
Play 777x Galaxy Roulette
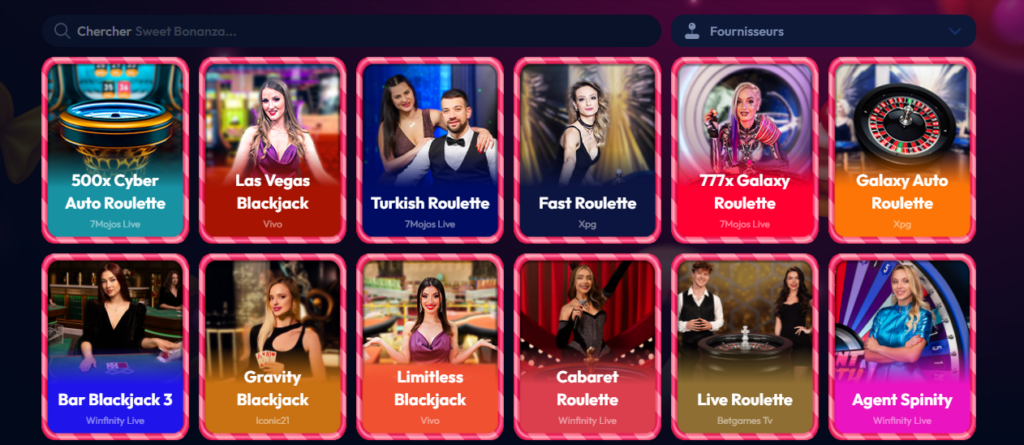pyautogui.click(x=744, y=150)
